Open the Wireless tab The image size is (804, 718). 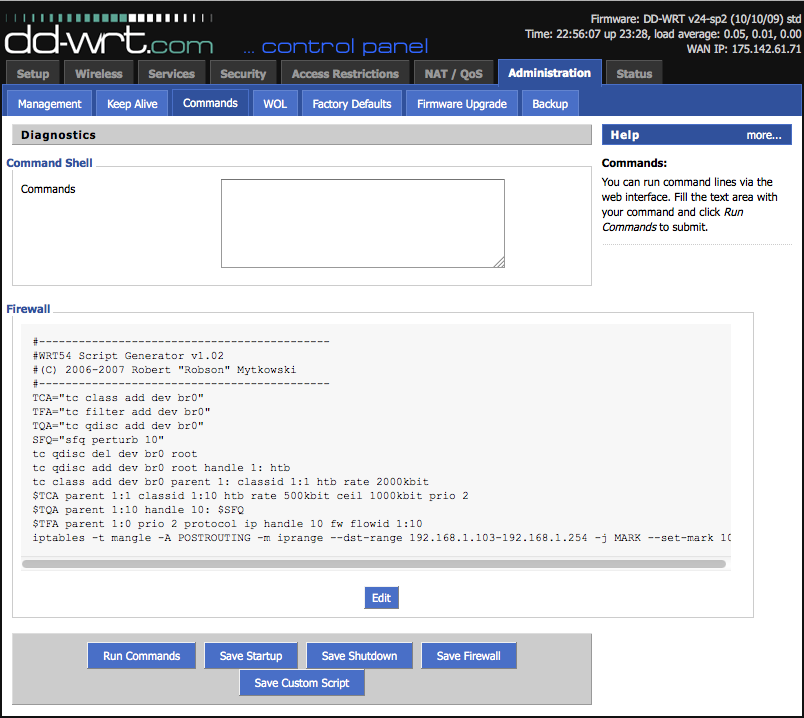point(101,72)
